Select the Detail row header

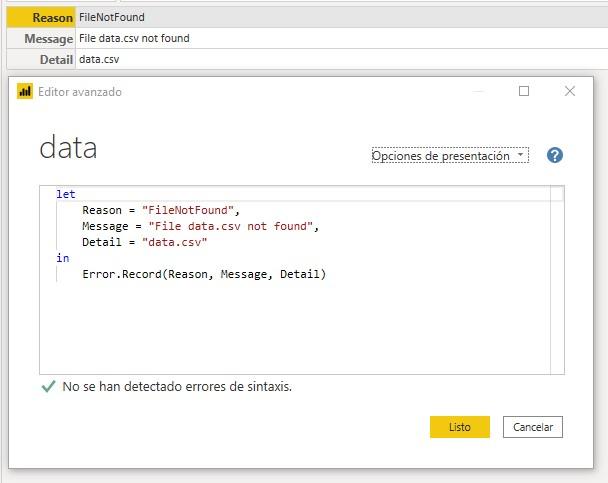click(x=41, y=59)
